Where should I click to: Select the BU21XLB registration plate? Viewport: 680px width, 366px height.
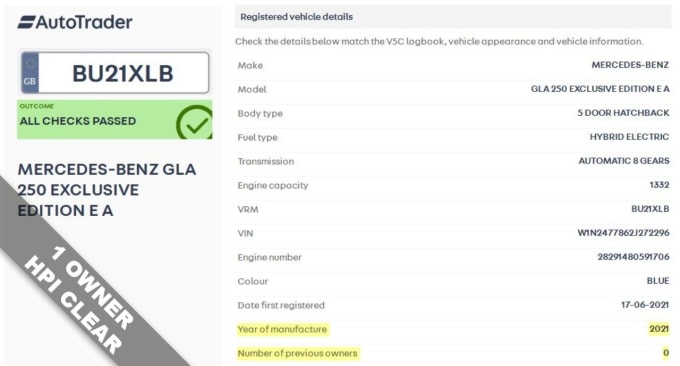point(115,73)
